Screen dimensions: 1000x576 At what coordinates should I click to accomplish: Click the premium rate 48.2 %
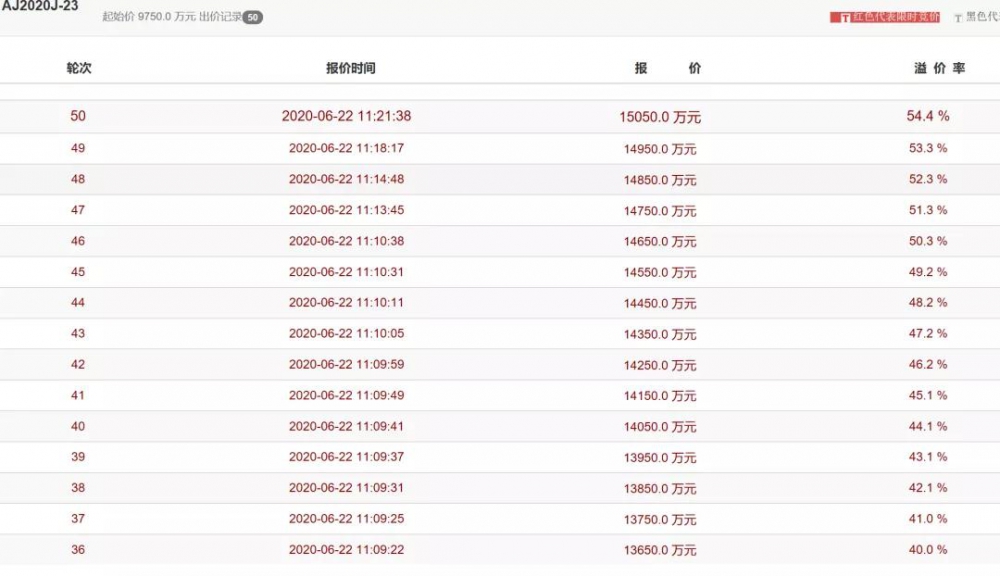click(928, 302)
